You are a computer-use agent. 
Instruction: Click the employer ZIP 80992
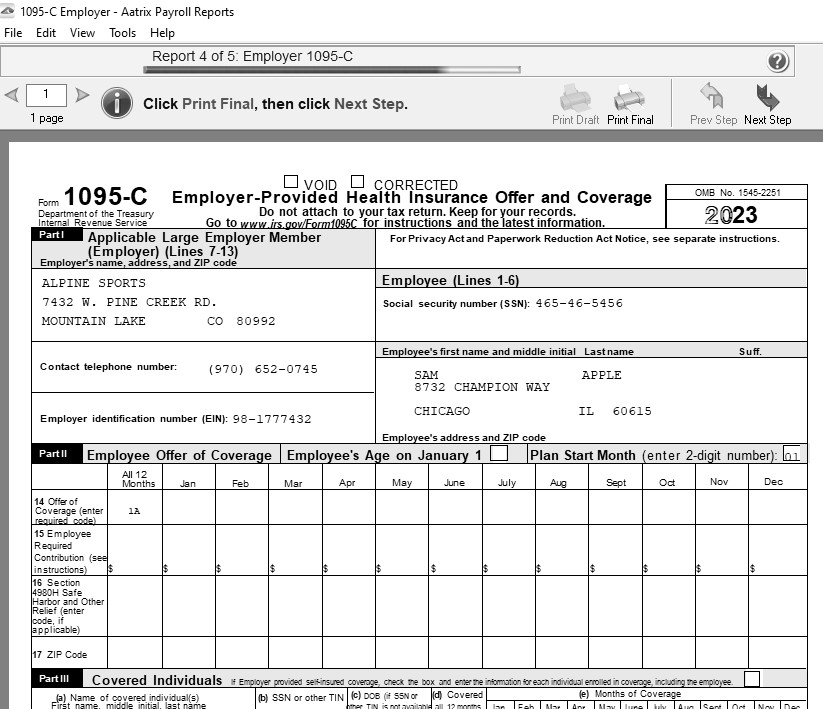pos(256,321)
